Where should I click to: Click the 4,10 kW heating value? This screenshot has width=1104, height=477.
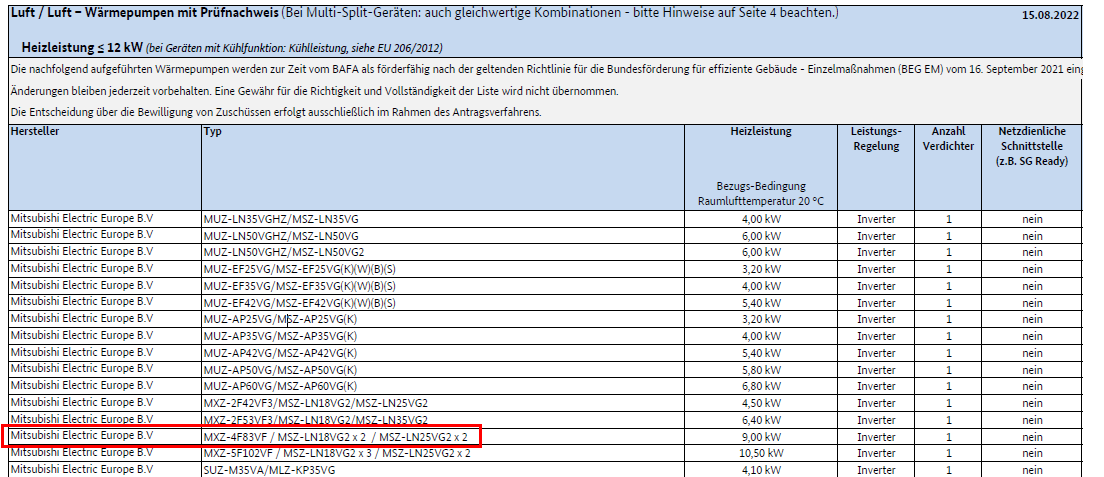[x=761, y=470]
